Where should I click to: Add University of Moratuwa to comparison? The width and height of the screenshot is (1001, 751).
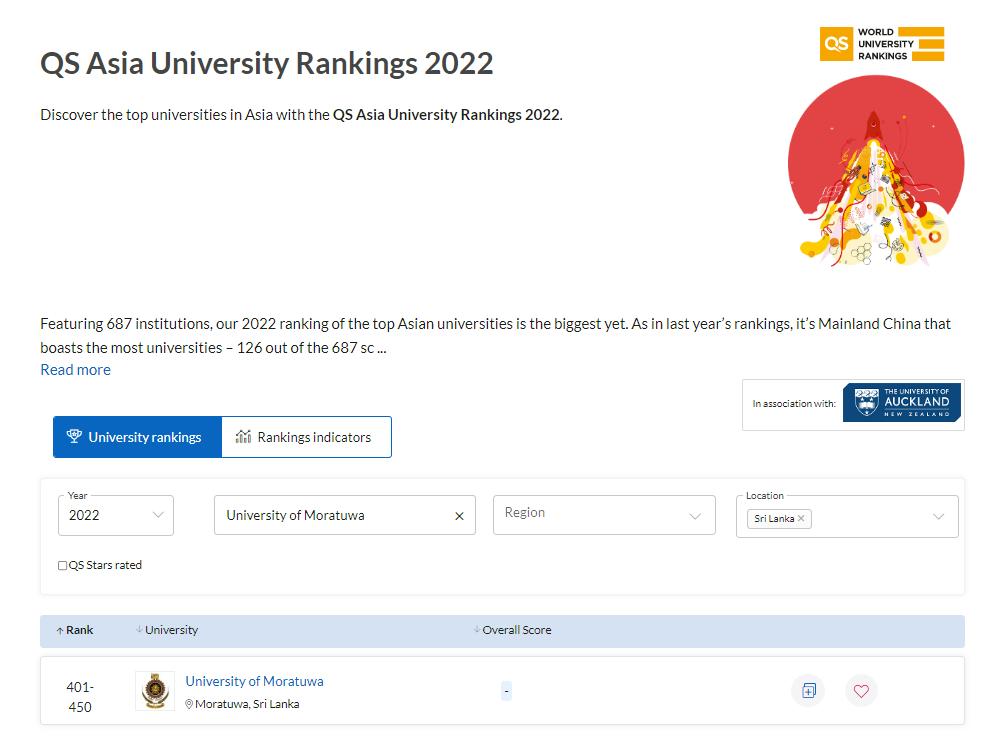[x=808, y=690]
